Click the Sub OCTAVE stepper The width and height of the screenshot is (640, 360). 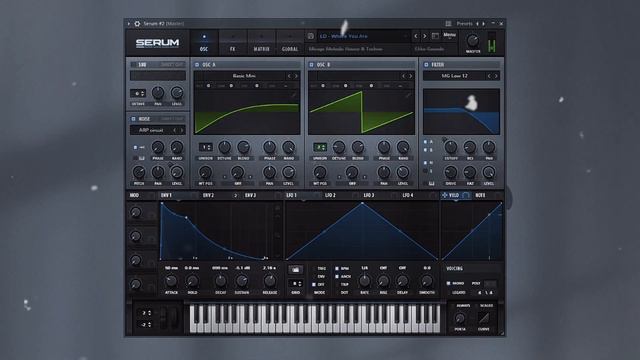(138, 93)
